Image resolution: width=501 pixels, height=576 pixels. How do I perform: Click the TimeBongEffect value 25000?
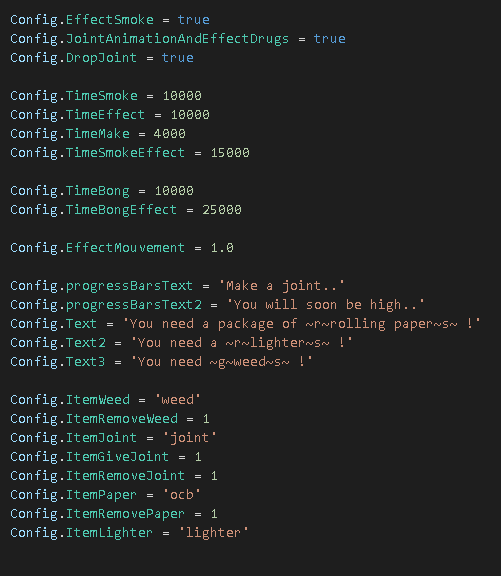coord(222,210)
